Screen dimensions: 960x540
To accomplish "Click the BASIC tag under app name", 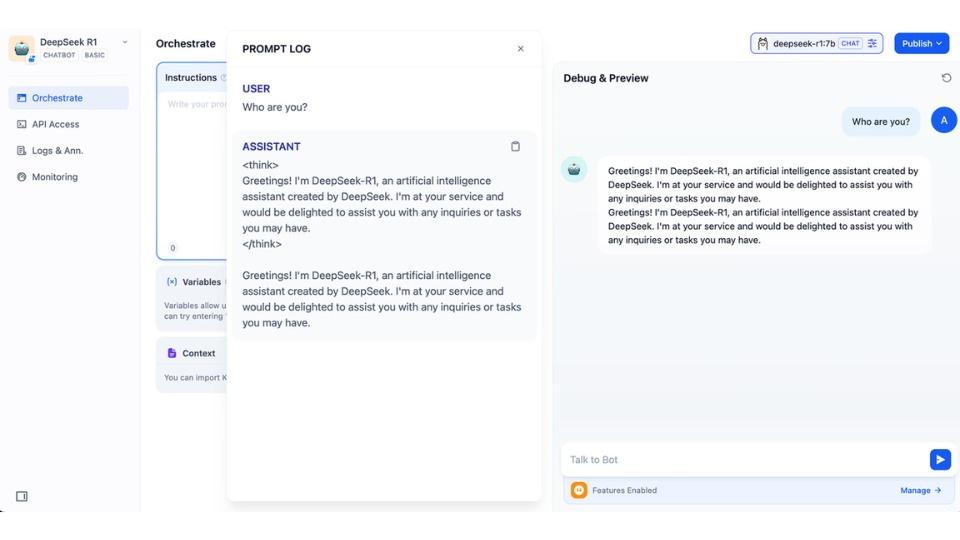I will click(x=94, y=55).
